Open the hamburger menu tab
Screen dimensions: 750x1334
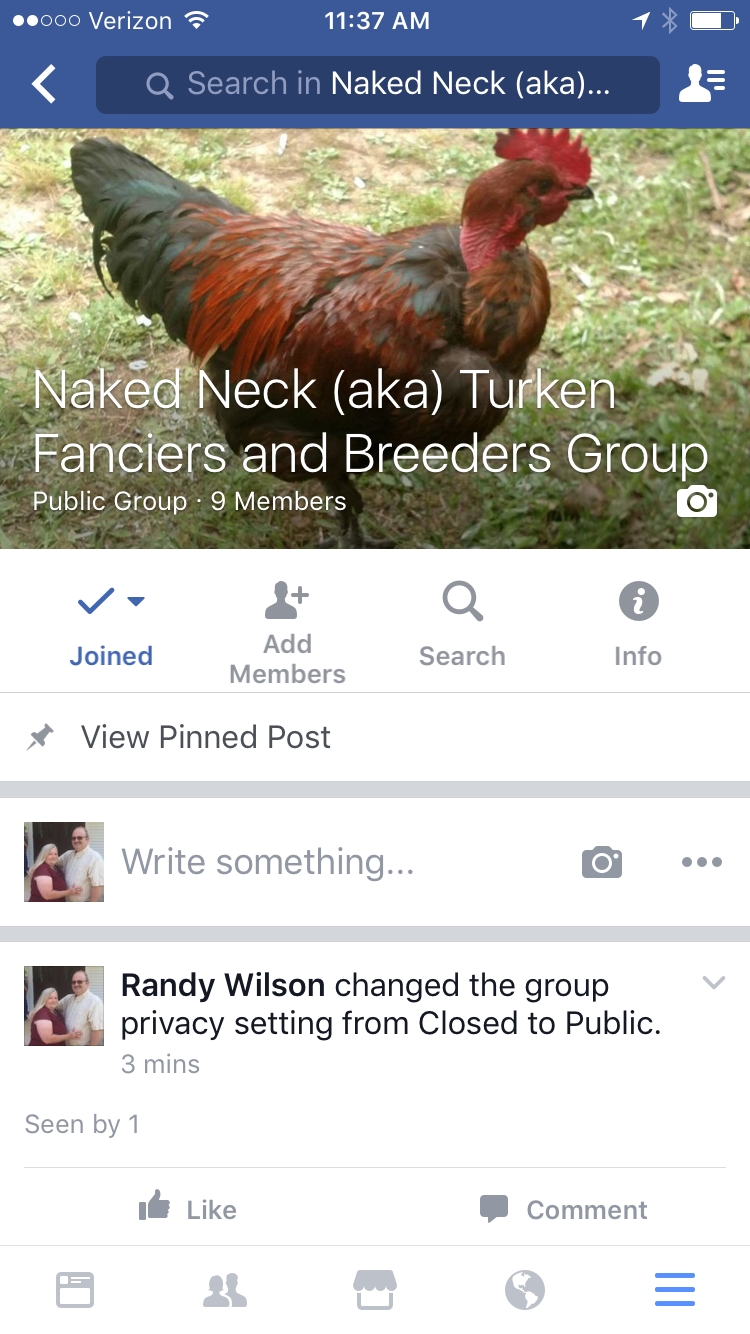(675, 1290)
